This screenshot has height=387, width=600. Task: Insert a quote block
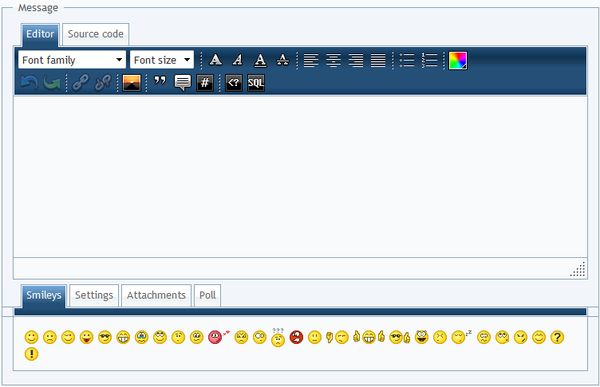160,82
